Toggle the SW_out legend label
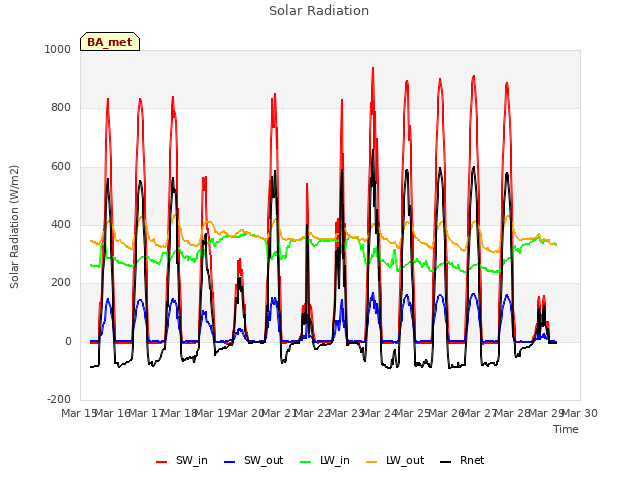 click(x=263, y=460)
